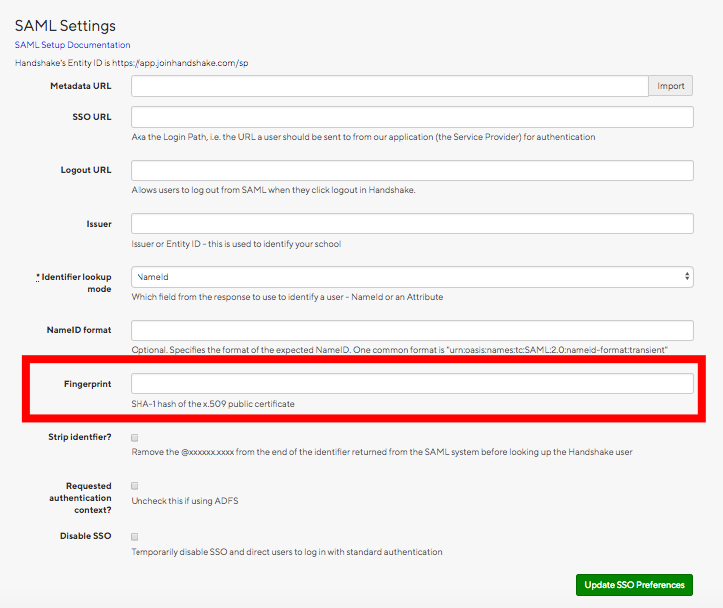Open the SAML Setup Documentation link
This screenshot has height=608, width=723.
pos(72,45)
